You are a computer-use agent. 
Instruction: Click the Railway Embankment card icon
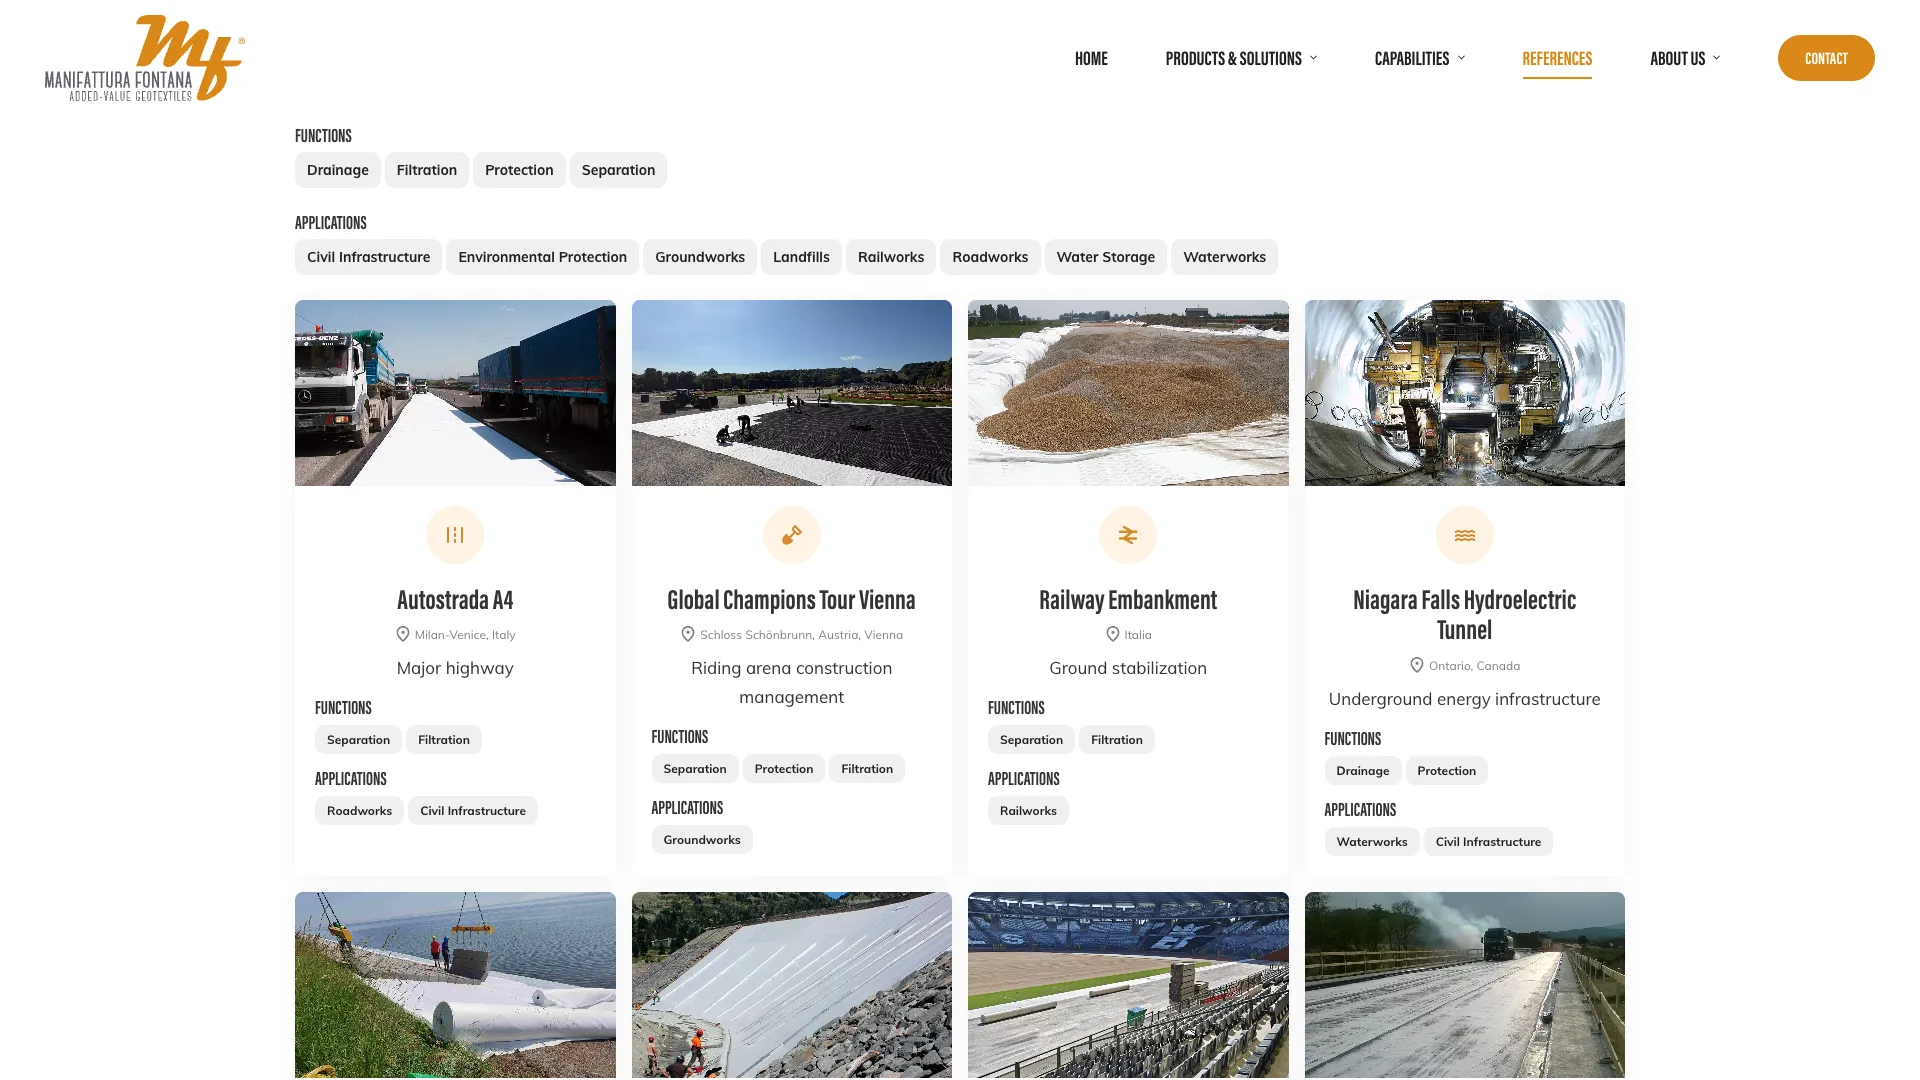(1128, 535)
